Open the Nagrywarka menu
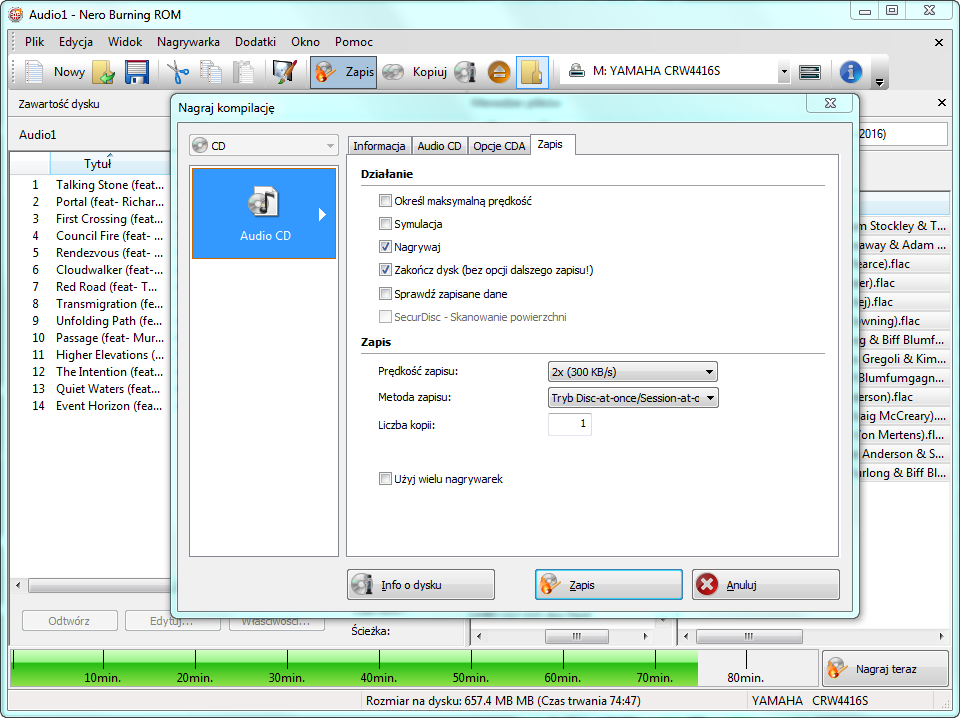The height and width of the screenshot is (718, 960). point(188,42)
